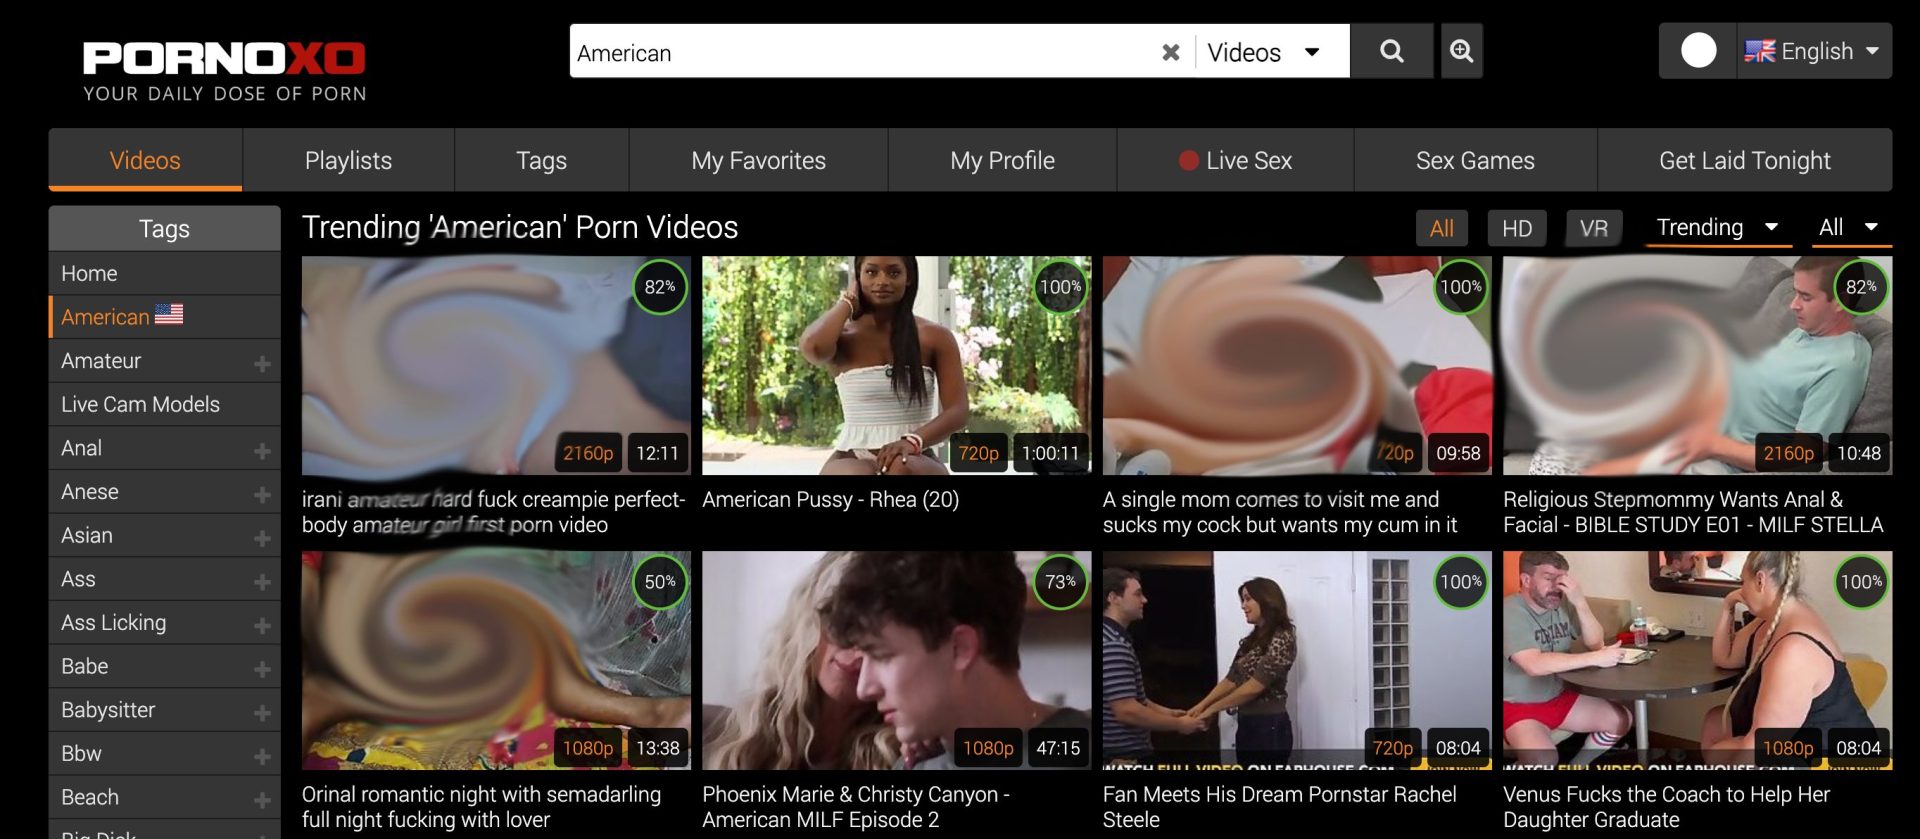This screenshot has width=1920, height=839.
Task: Open the Beach tag in the sidebar
Action: click(90, 797)
